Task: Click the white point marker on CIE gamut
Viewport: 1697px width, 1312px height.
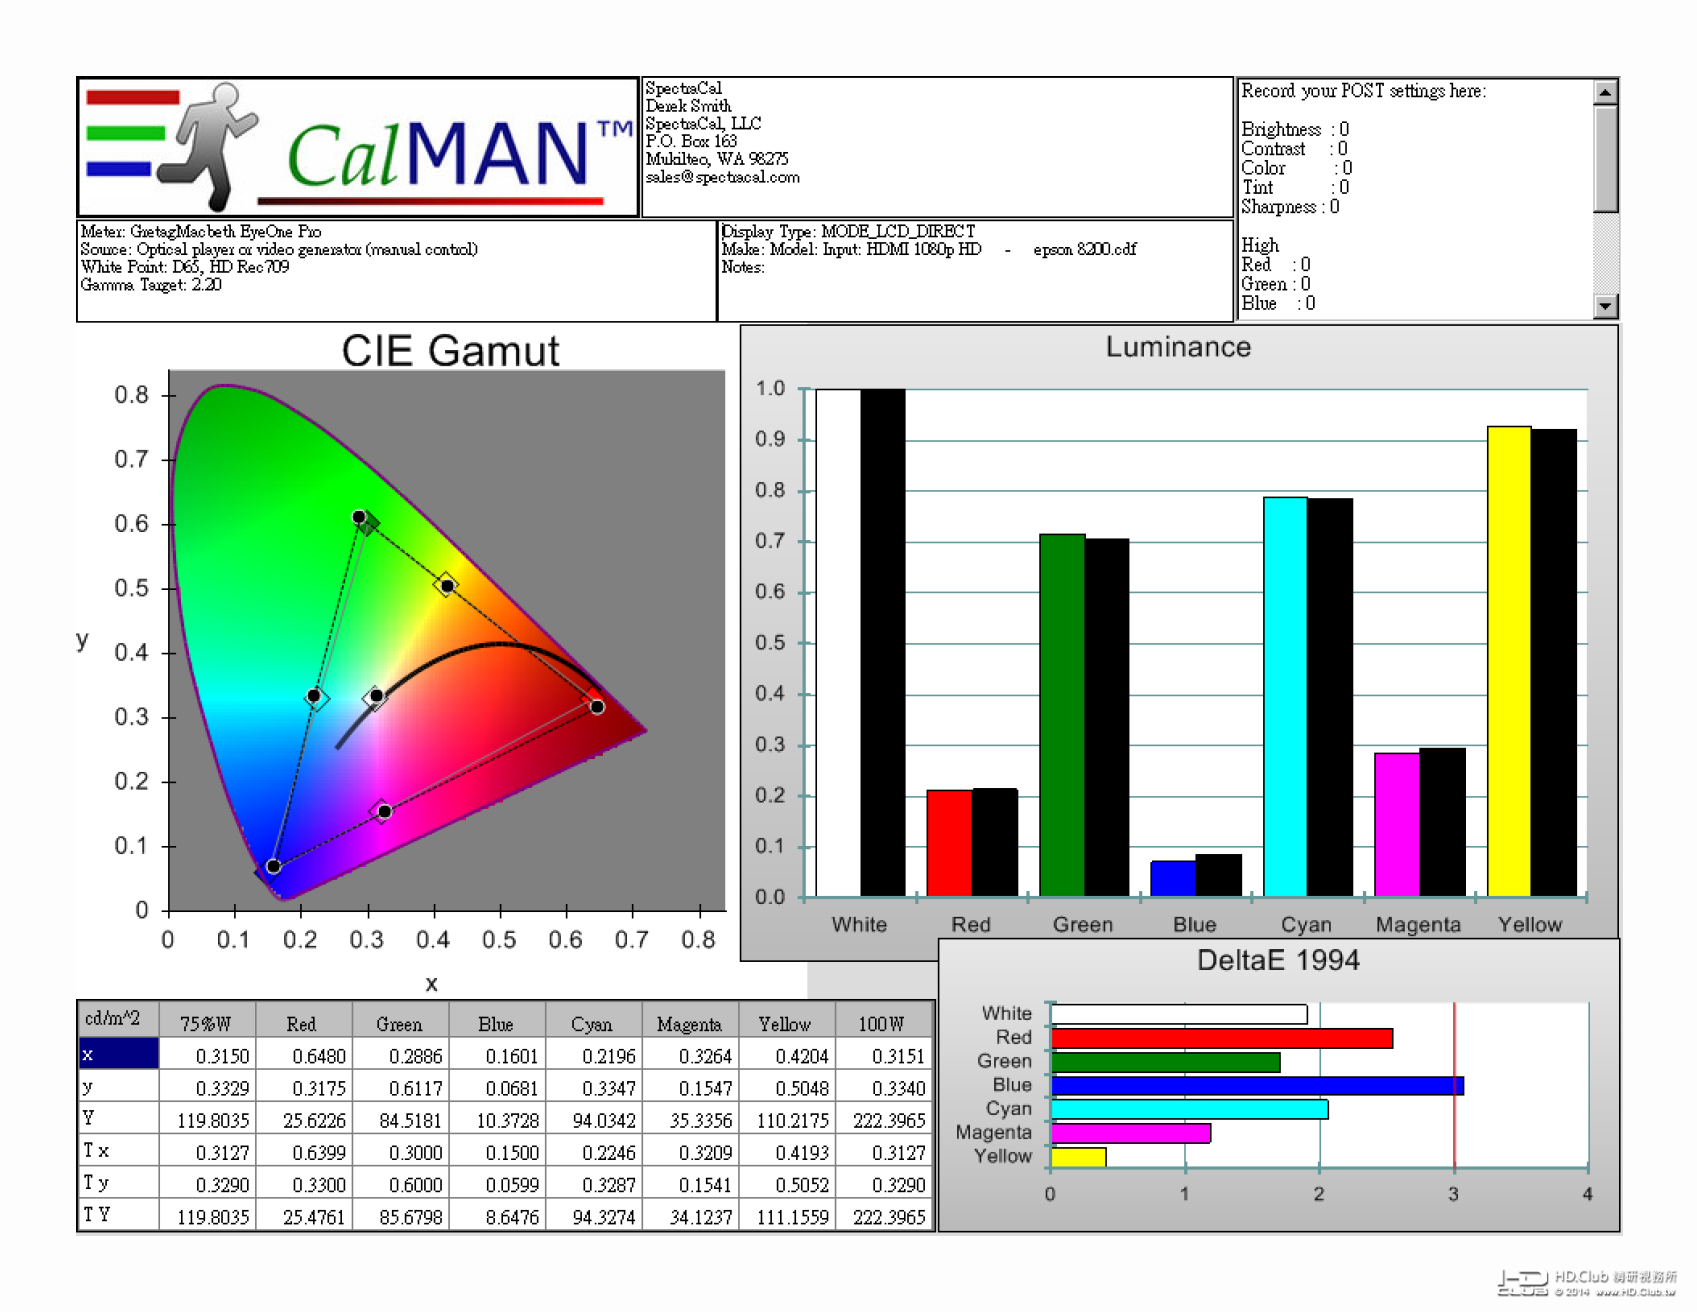Action: click(376, 696)
